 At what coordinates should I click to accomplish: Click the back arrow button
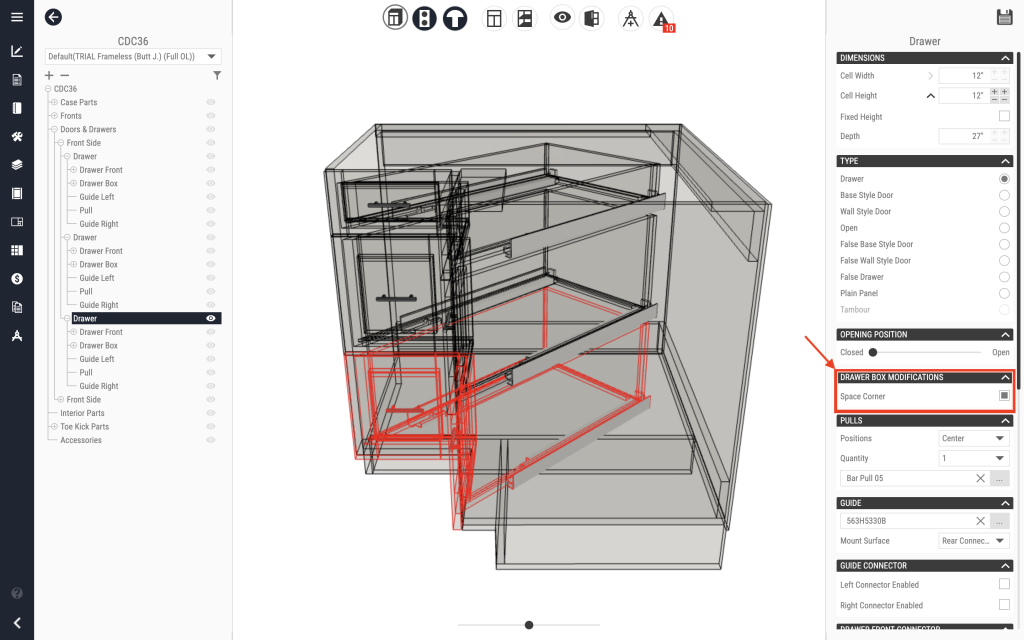(x=53, y=17)
